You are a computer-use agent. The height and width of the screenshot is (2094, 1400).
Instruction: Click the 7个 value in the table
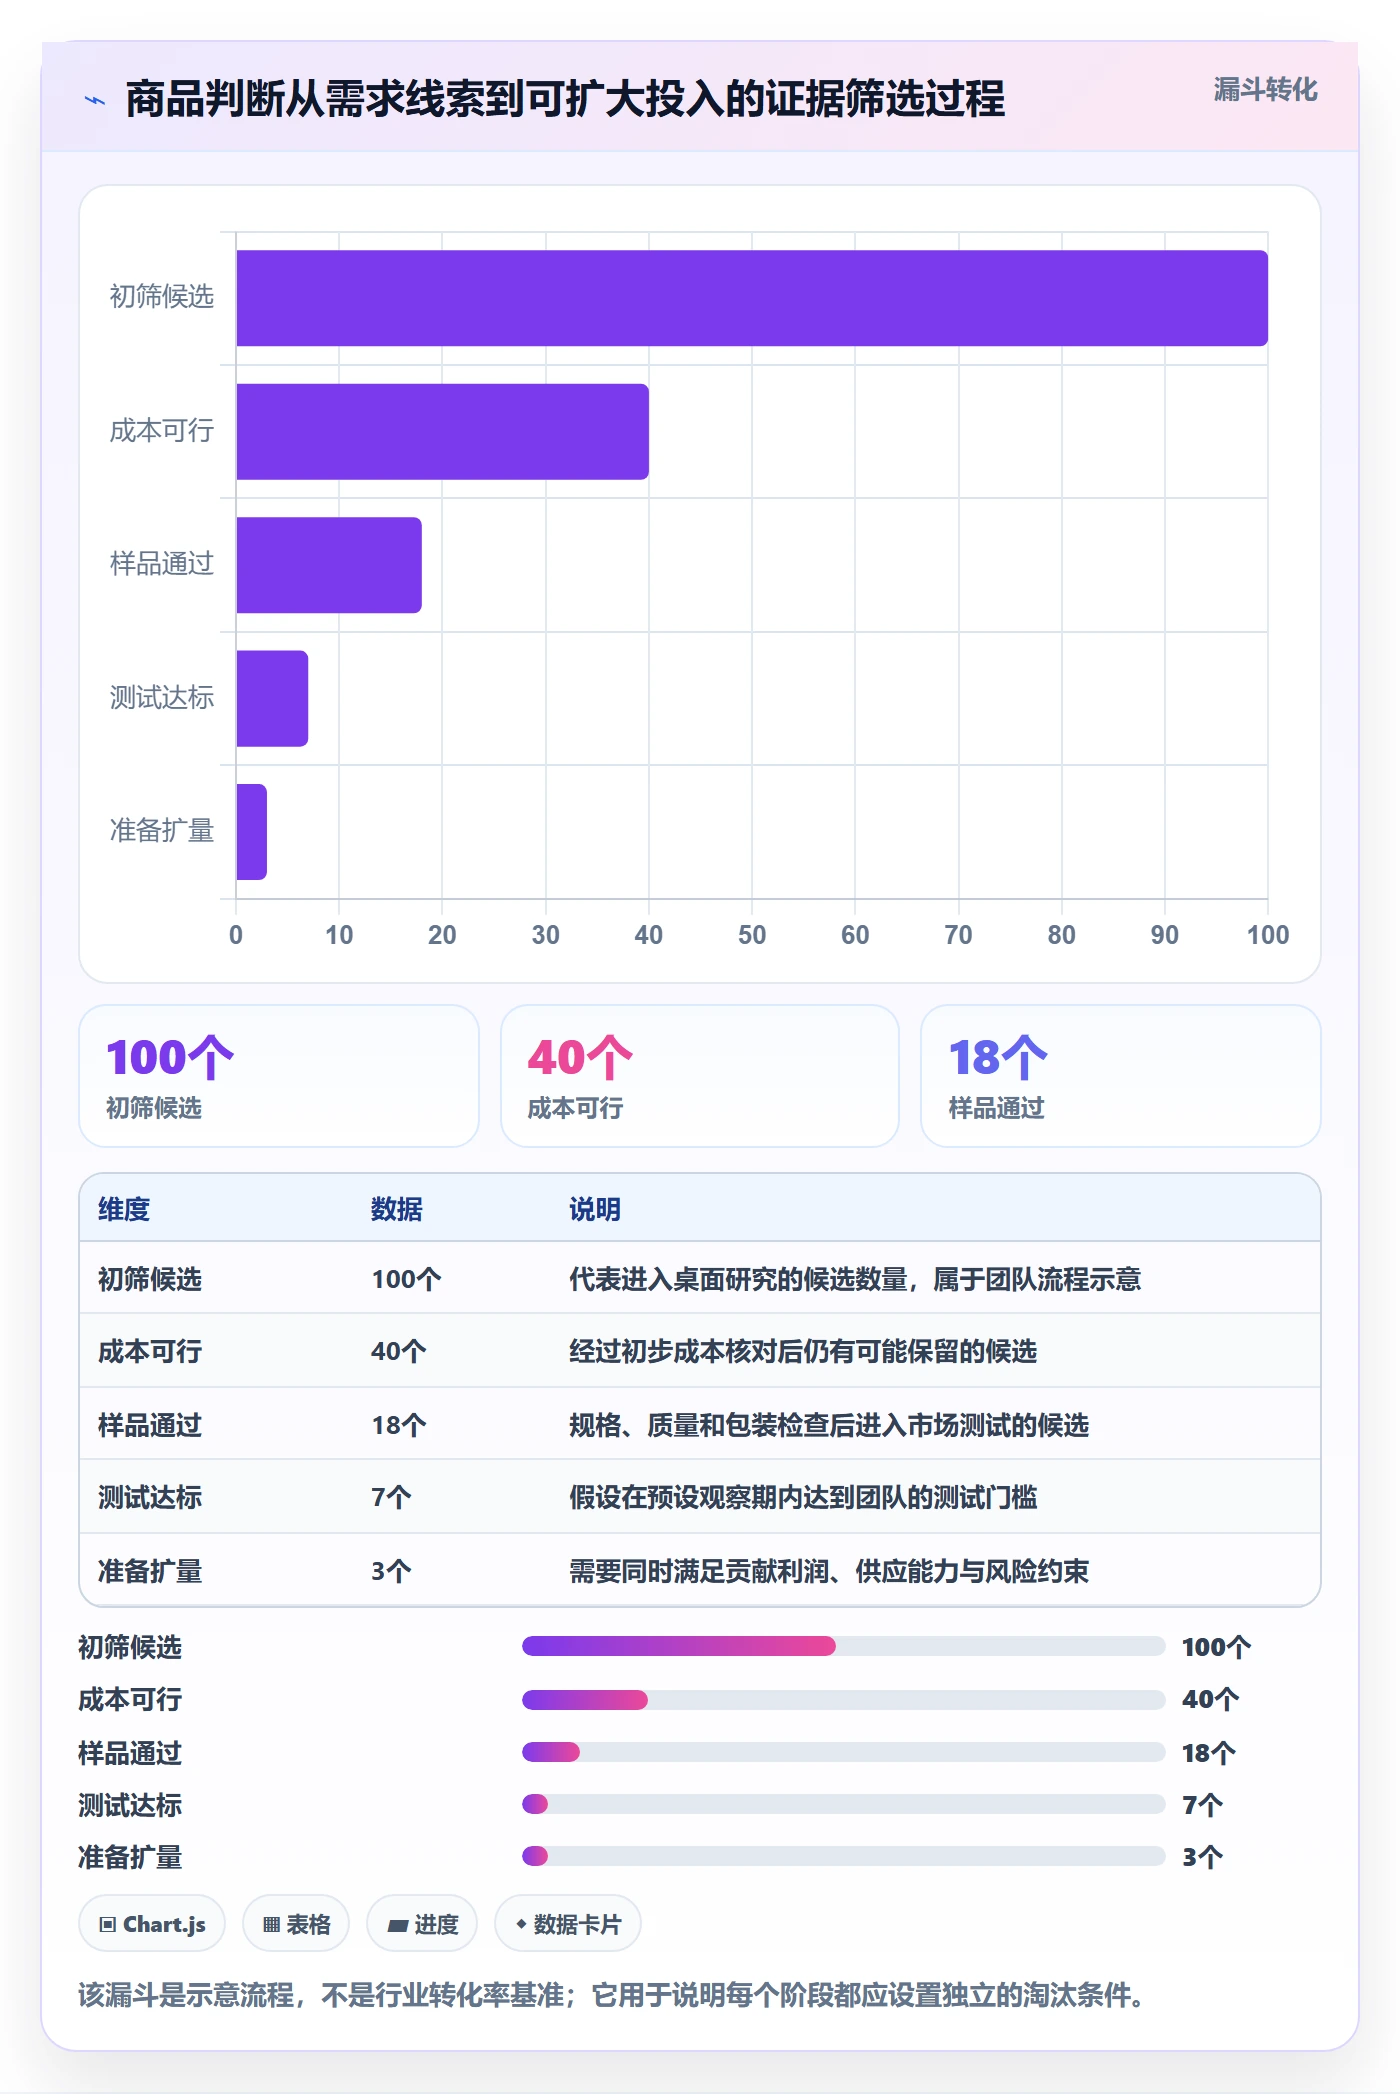[x=391, y=1497]
